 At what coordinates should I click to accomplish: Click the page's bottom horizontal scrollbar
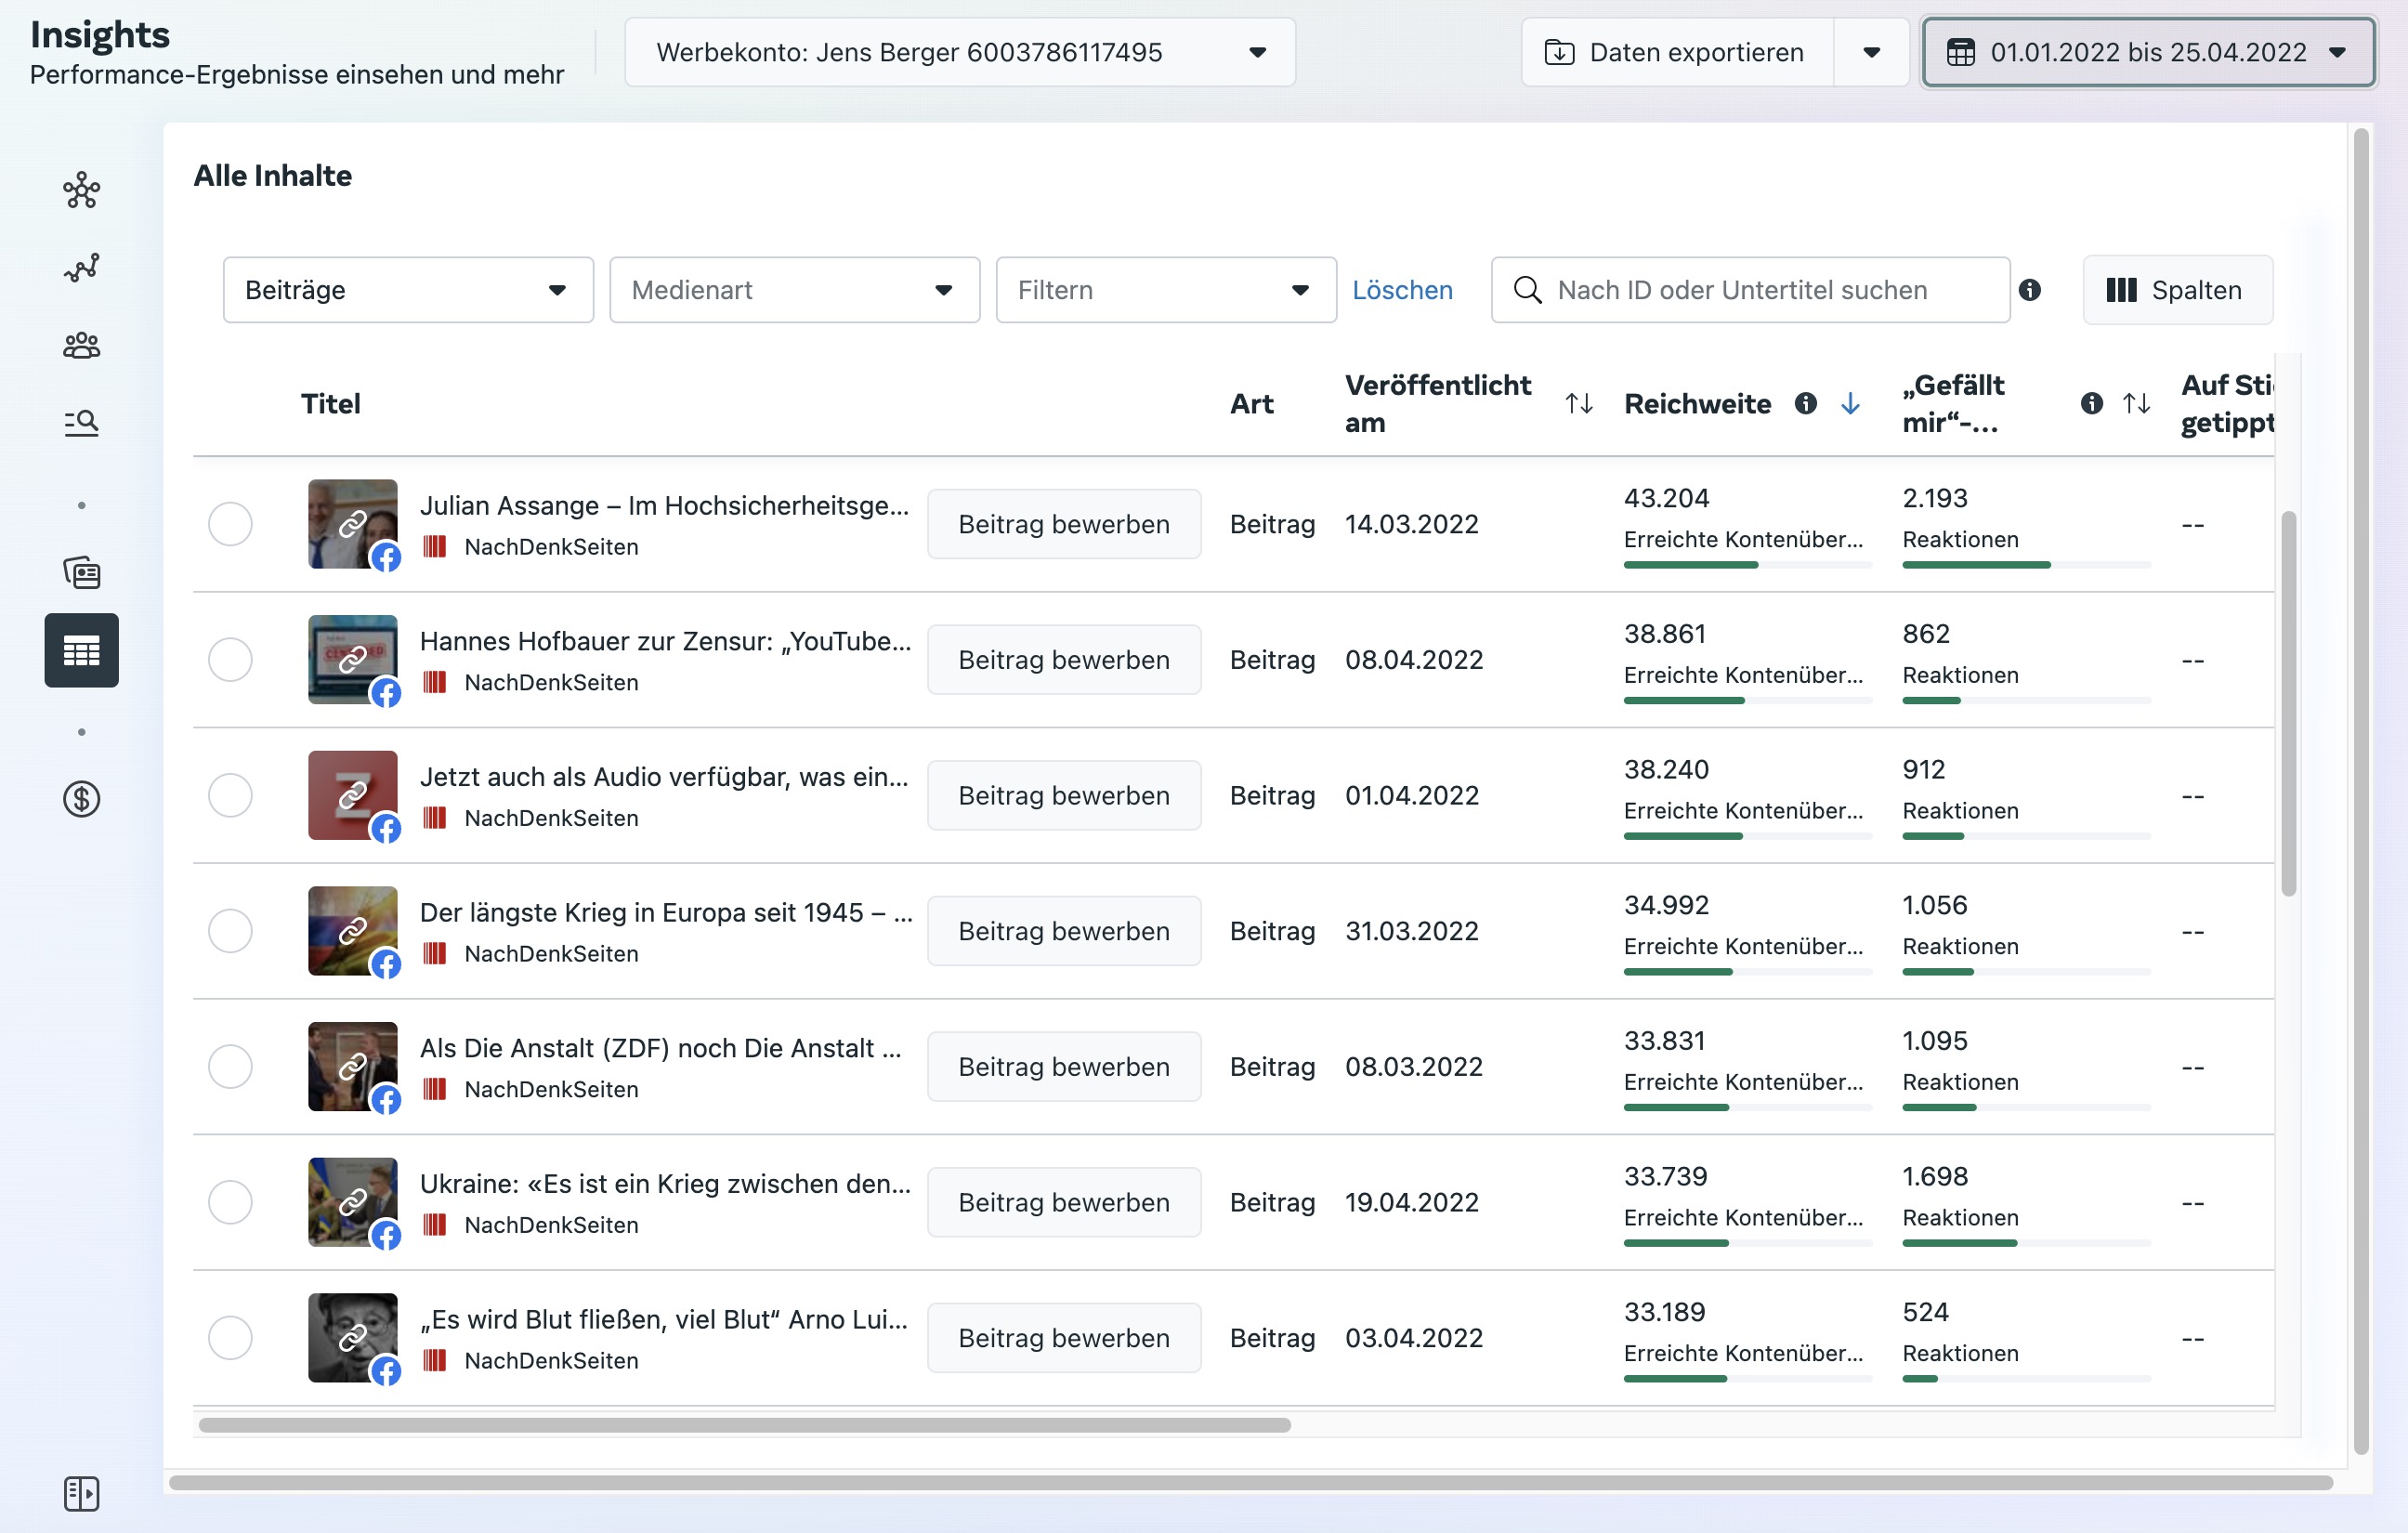1251,1482
